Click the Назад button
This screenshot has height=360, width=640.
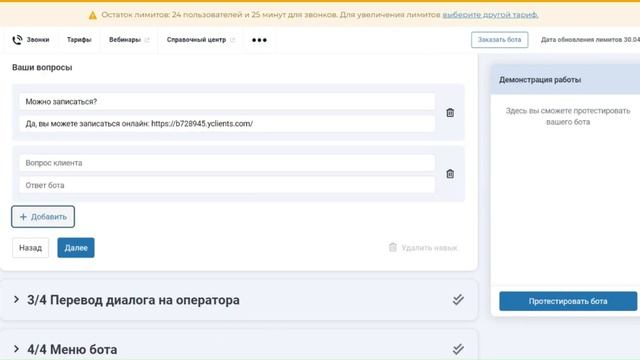coord(31,248)
